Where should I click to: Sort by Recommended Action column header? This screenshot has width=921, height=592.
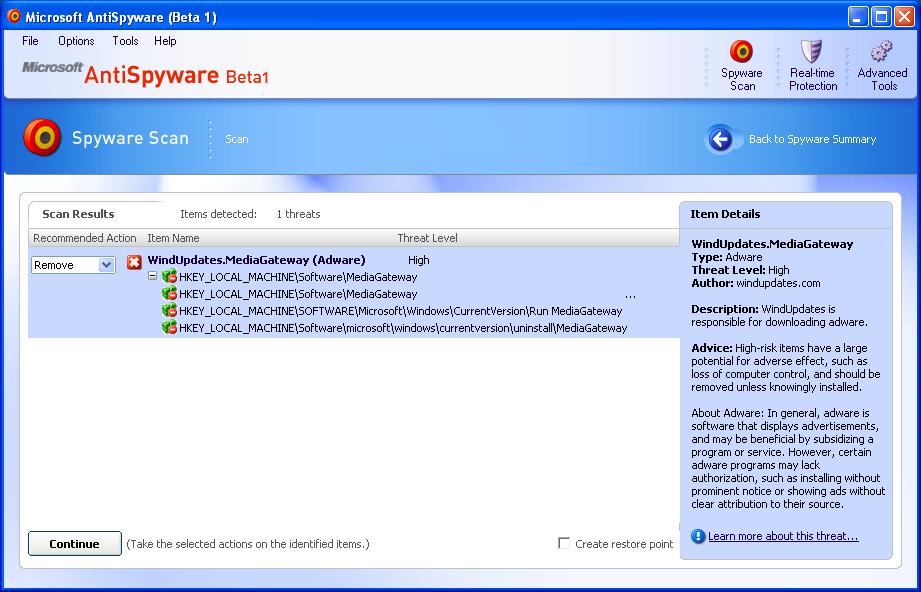tap(85, 238)
